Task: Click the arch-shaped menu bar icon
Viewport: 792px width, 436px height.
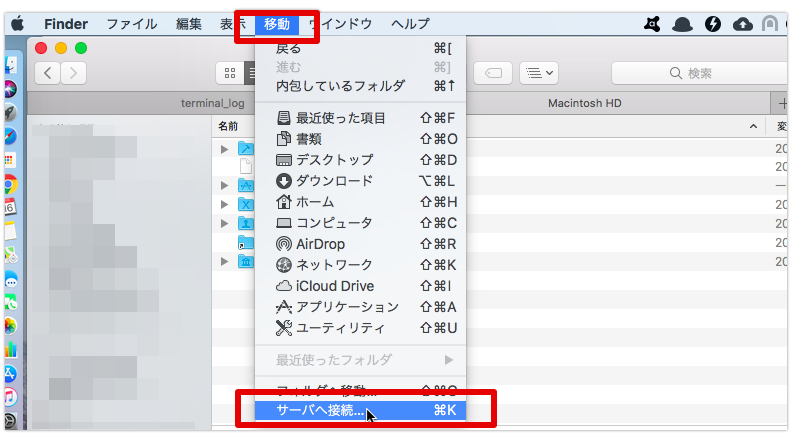Action: [x=770, y=24]
